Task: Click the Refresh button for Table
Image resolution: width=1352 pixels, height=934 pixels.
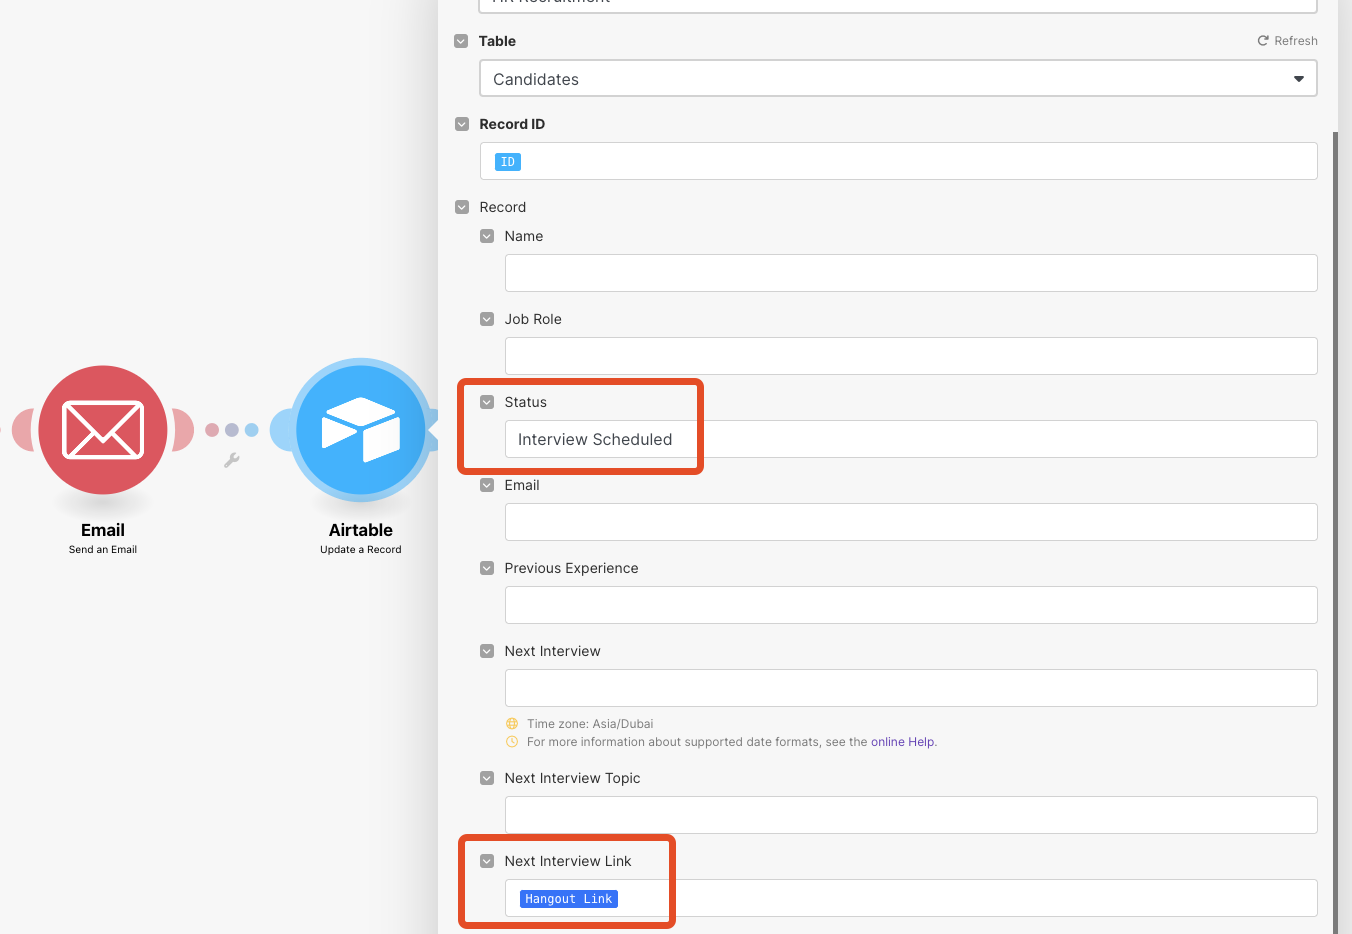Action: 1287,41
